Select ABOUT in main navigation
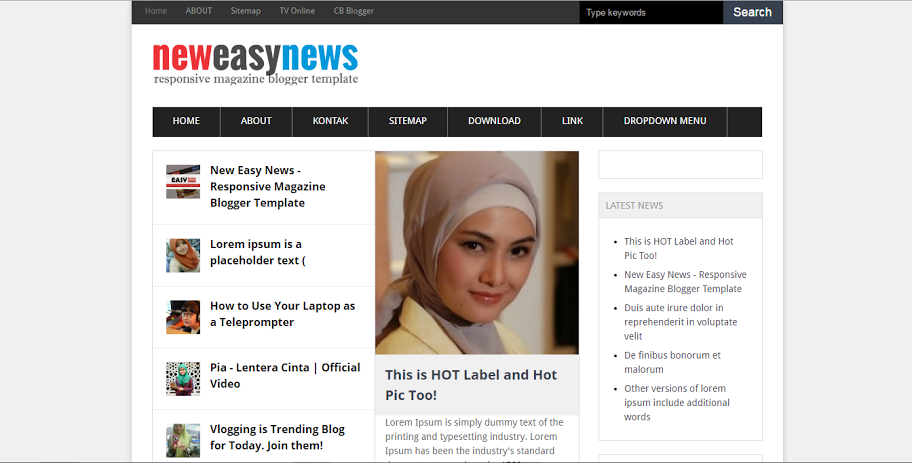The width and height of the screenshot is (912, 463). pos(256,122)
